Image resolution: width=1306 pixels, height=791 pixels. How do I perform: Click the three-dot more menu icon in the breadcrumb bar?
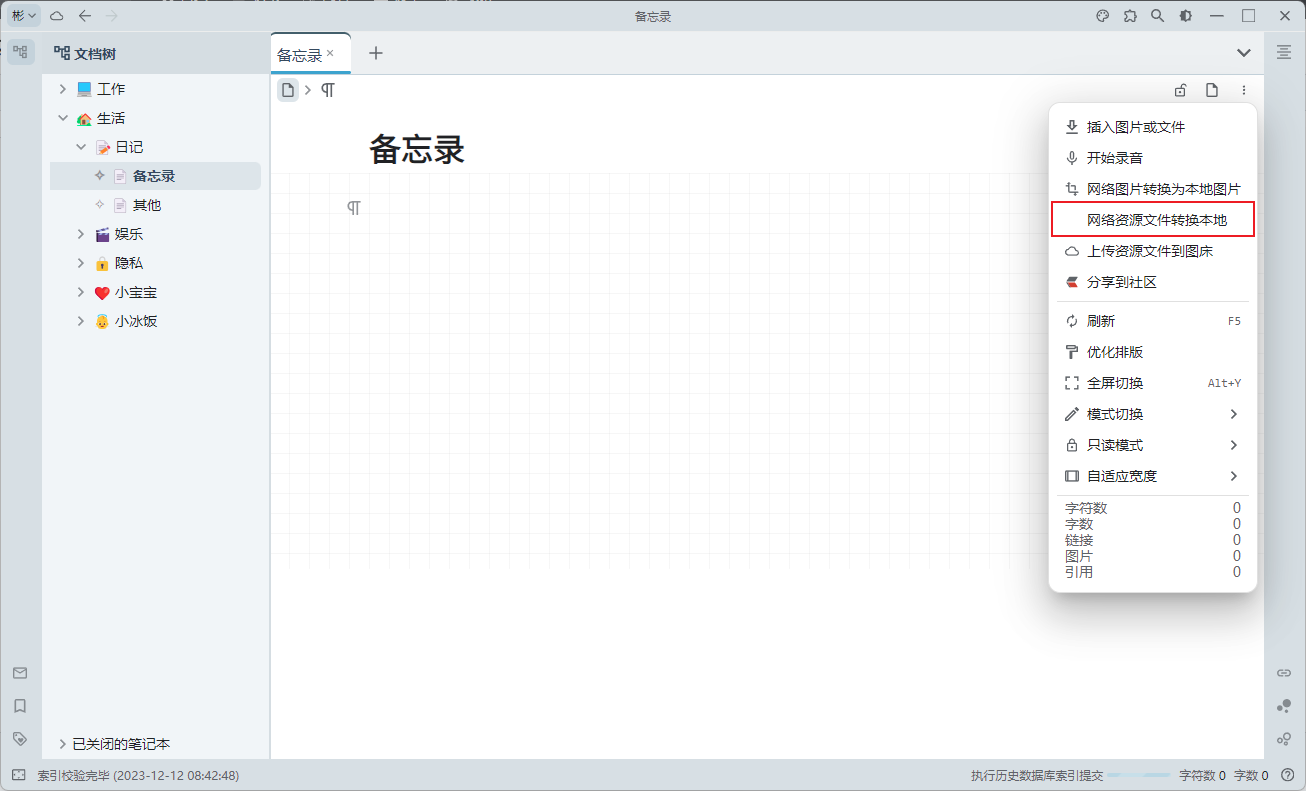(1244, 90)
